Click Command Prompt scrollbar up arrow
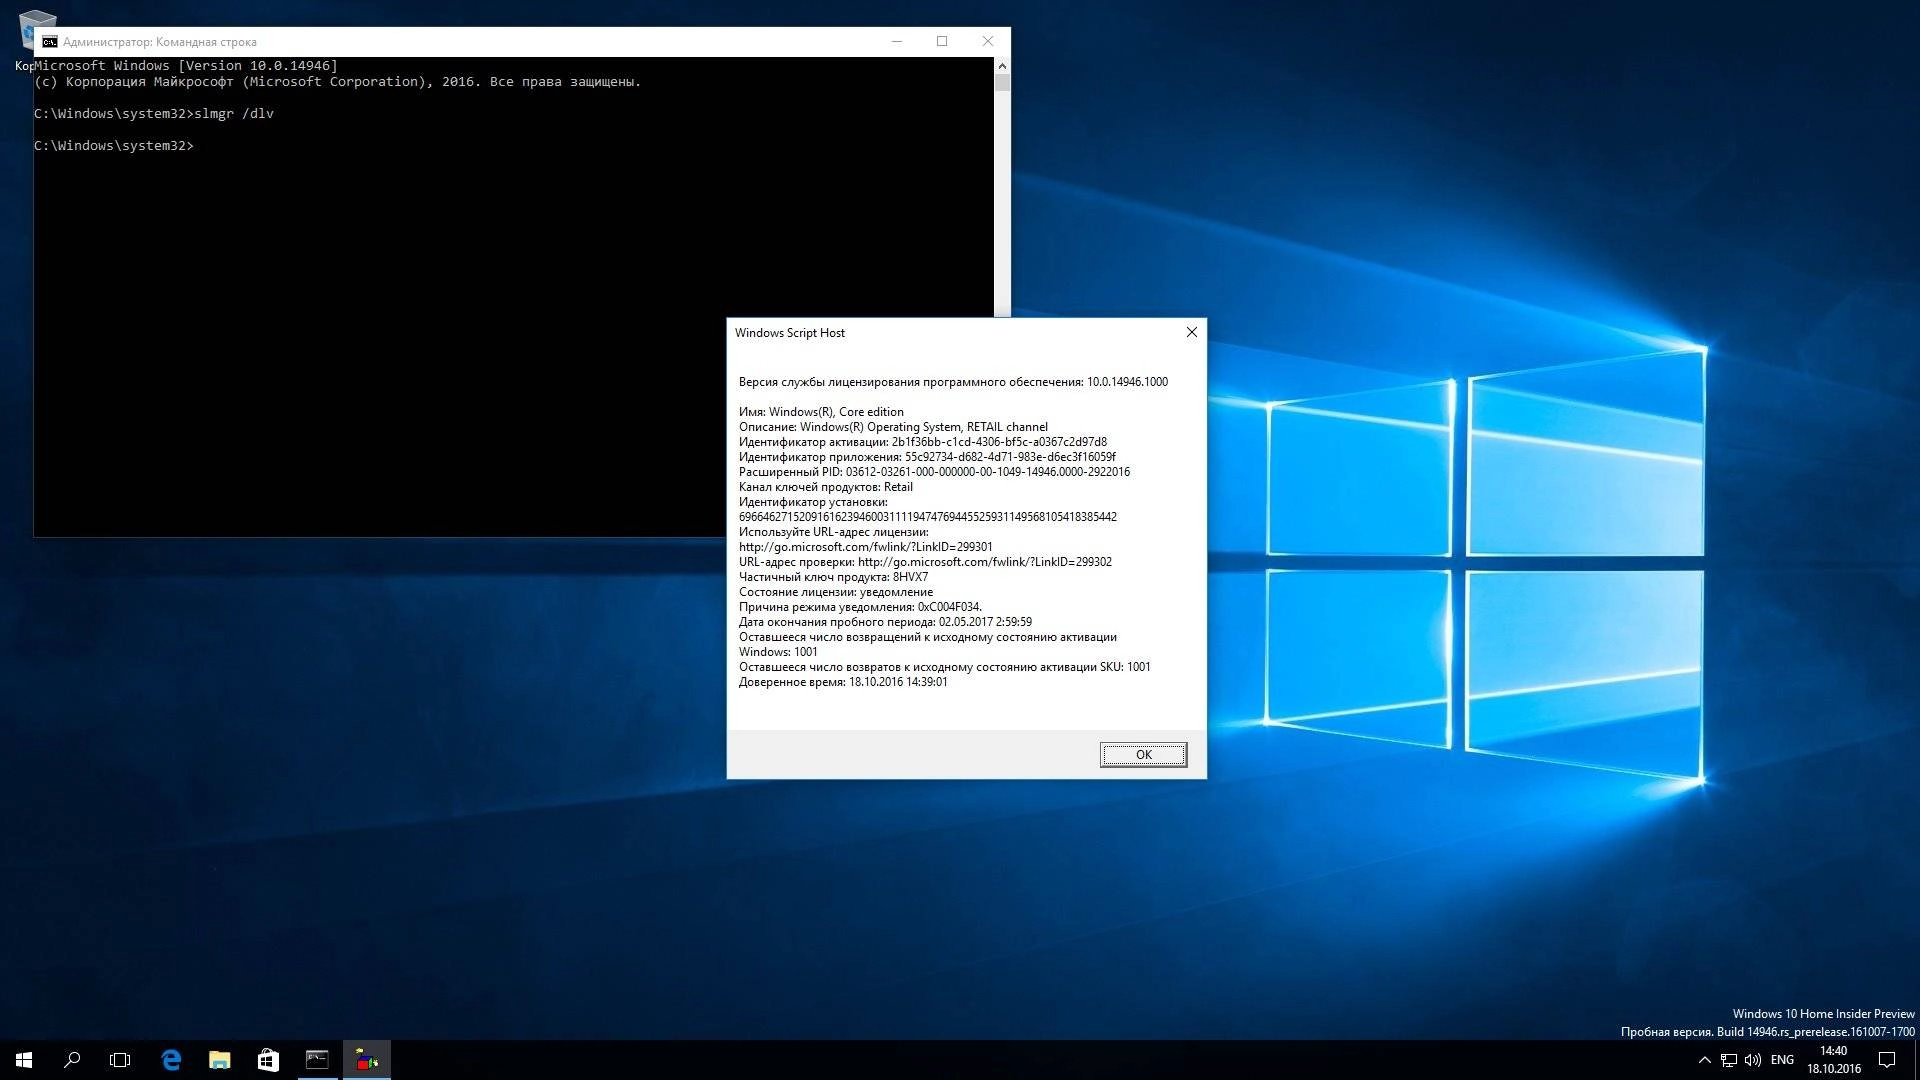This screenshot has width=1920, height=1080. click(x=1002, y=65)
